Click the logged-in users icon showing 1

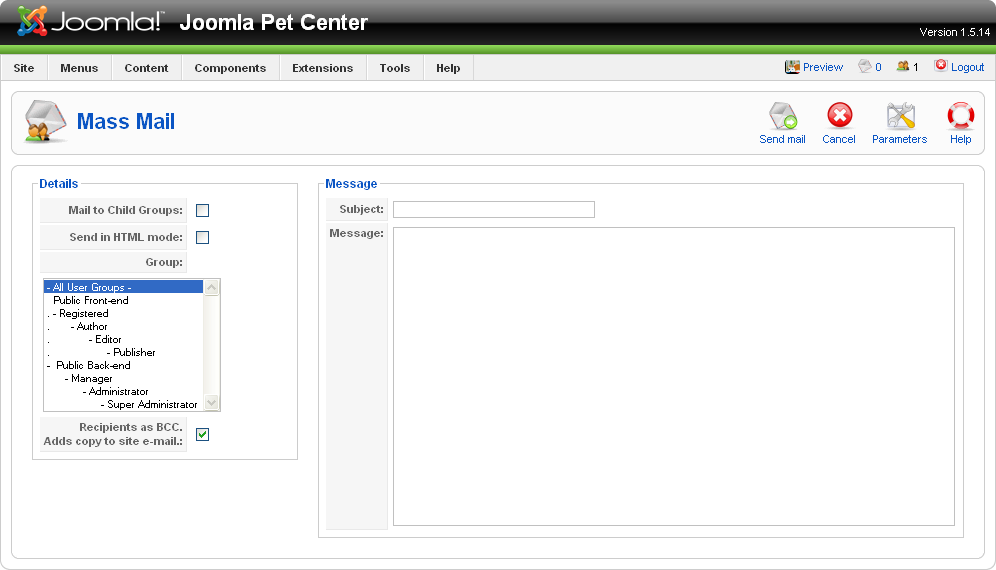click(x=903, y=66)
